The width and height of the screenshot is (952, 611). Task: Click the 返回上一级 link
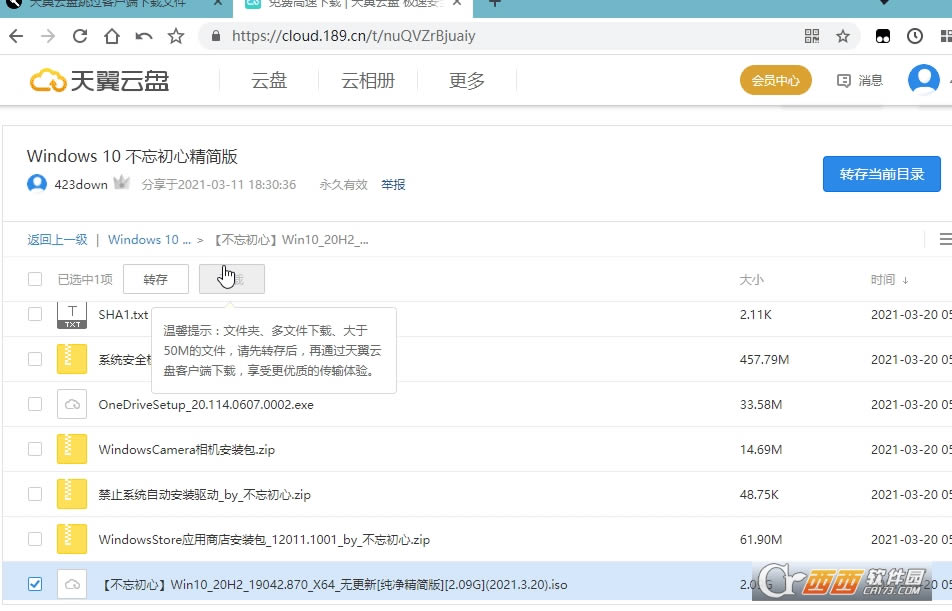click(x=57, y=240)
